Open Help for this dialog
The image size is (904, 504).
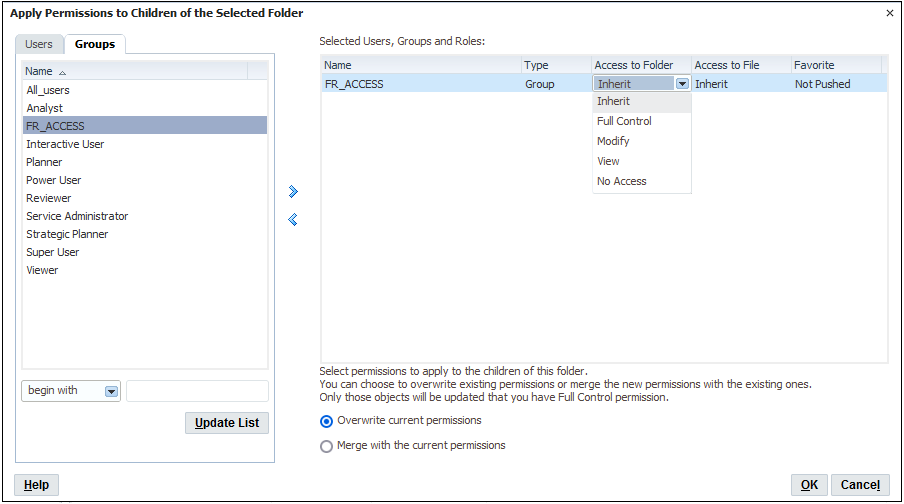coord(36,485)
